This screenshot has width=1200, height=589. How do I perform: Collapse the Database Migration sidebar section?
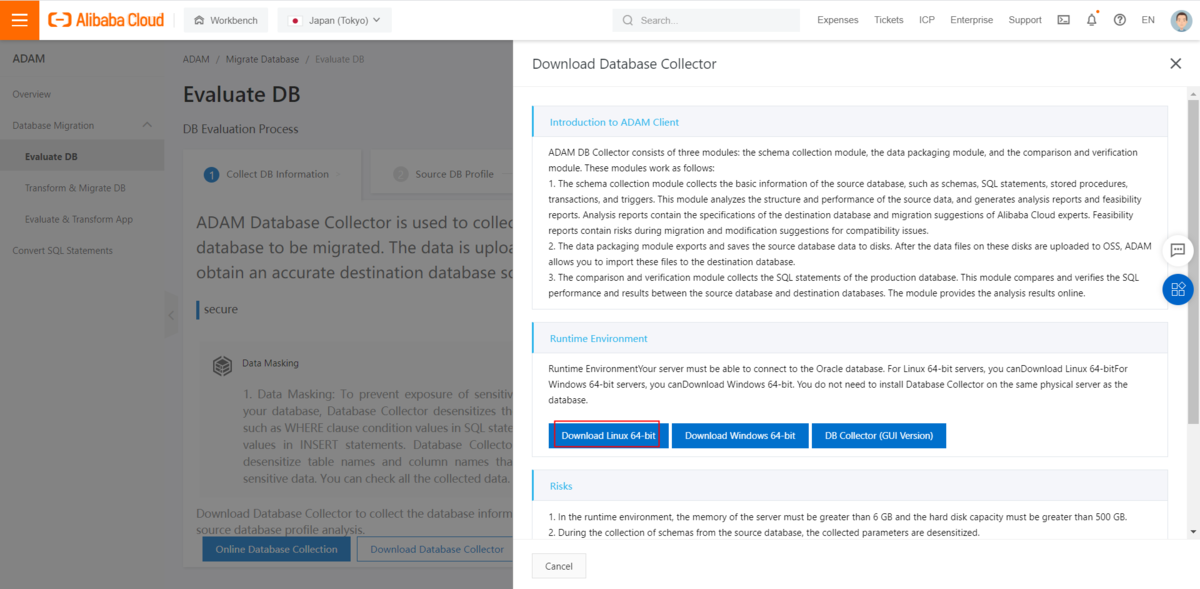point(147,125)
